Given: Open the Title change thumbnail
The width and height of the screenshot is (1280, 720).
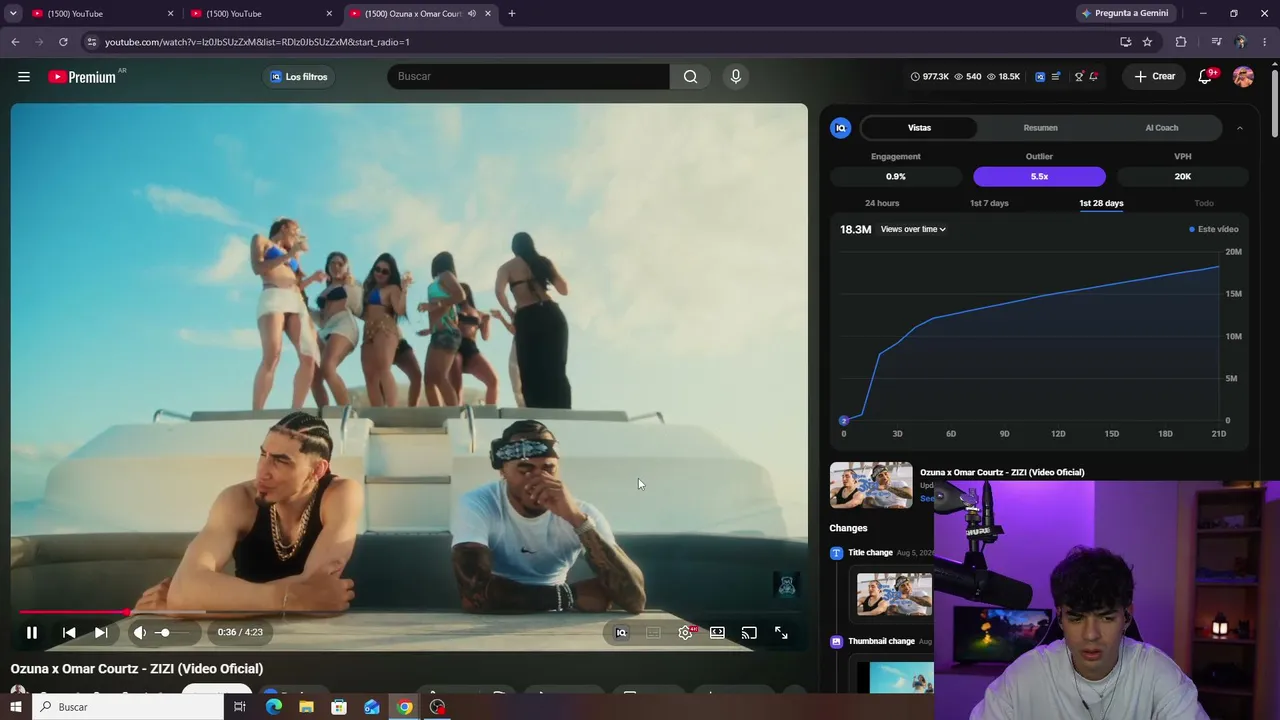Looking at the screenshot, I should [x=894, y=594].
